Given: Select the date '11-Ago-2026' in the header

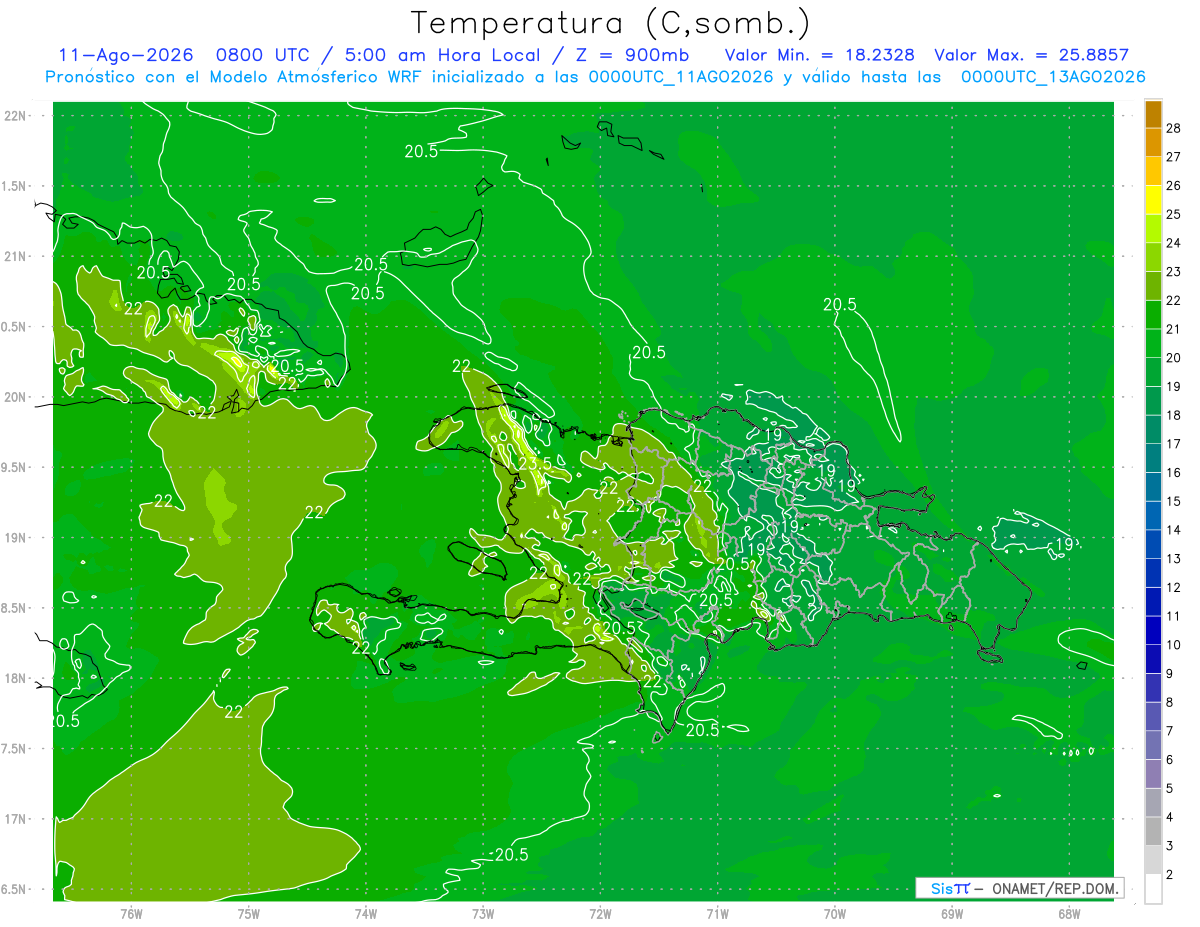Looking at the screenshot, I should point(124,55).
